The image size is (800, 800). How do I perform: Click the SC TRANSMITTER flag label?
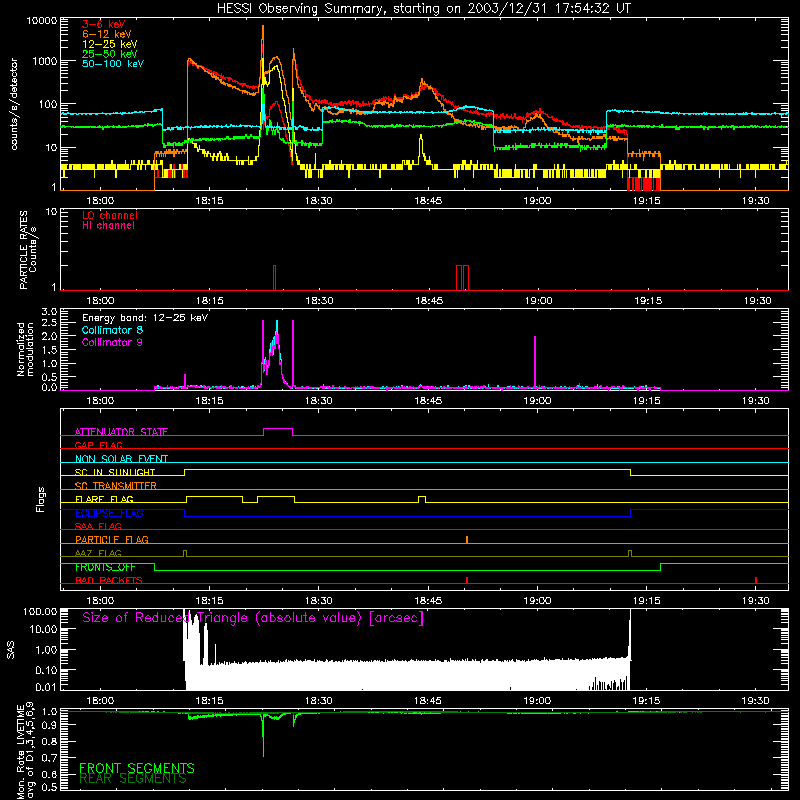pyautogui.click(x=116, y=485)
